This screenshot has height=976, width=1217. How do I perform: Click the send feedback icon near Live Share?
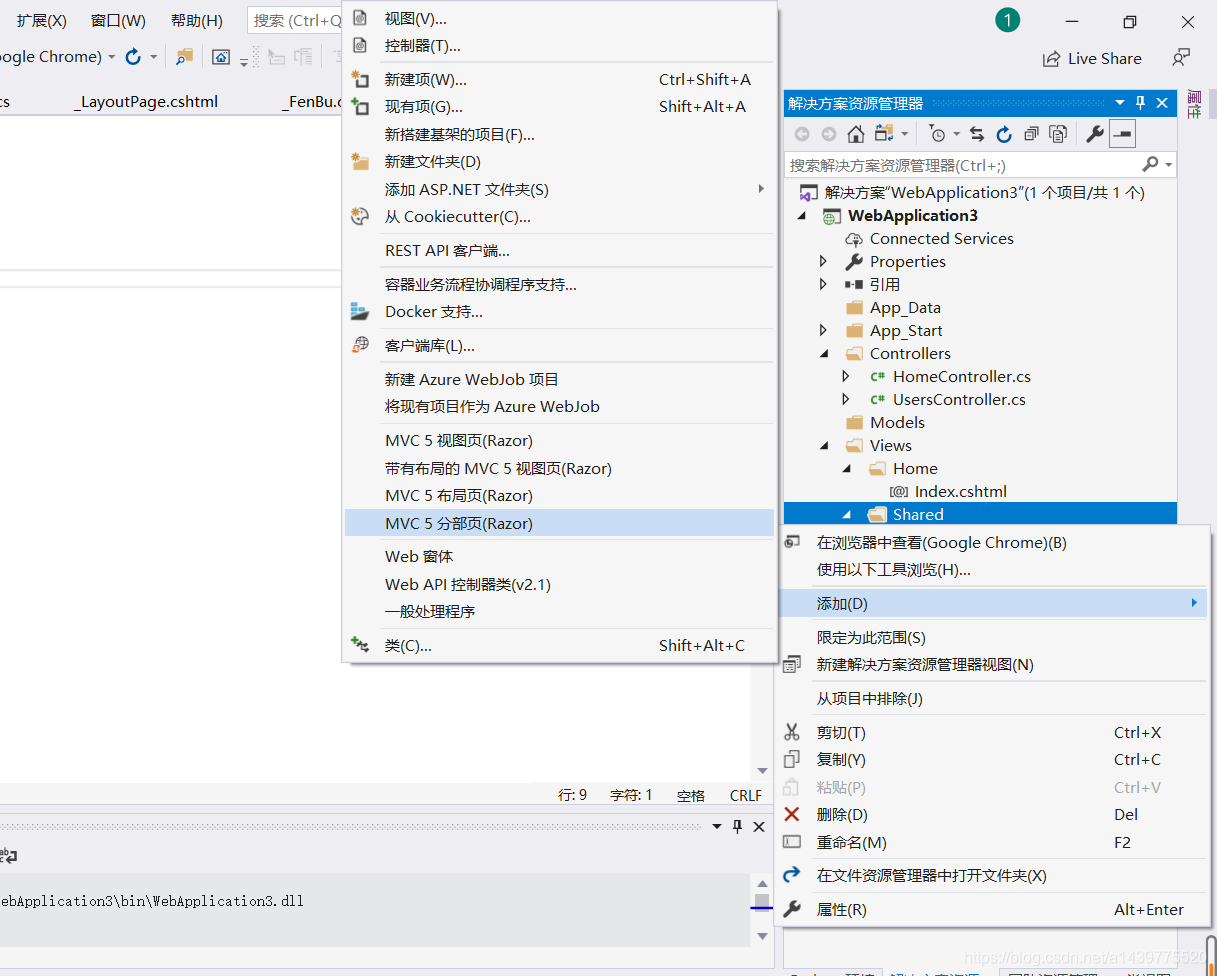pyautogui.click(x=1181, y=58)
